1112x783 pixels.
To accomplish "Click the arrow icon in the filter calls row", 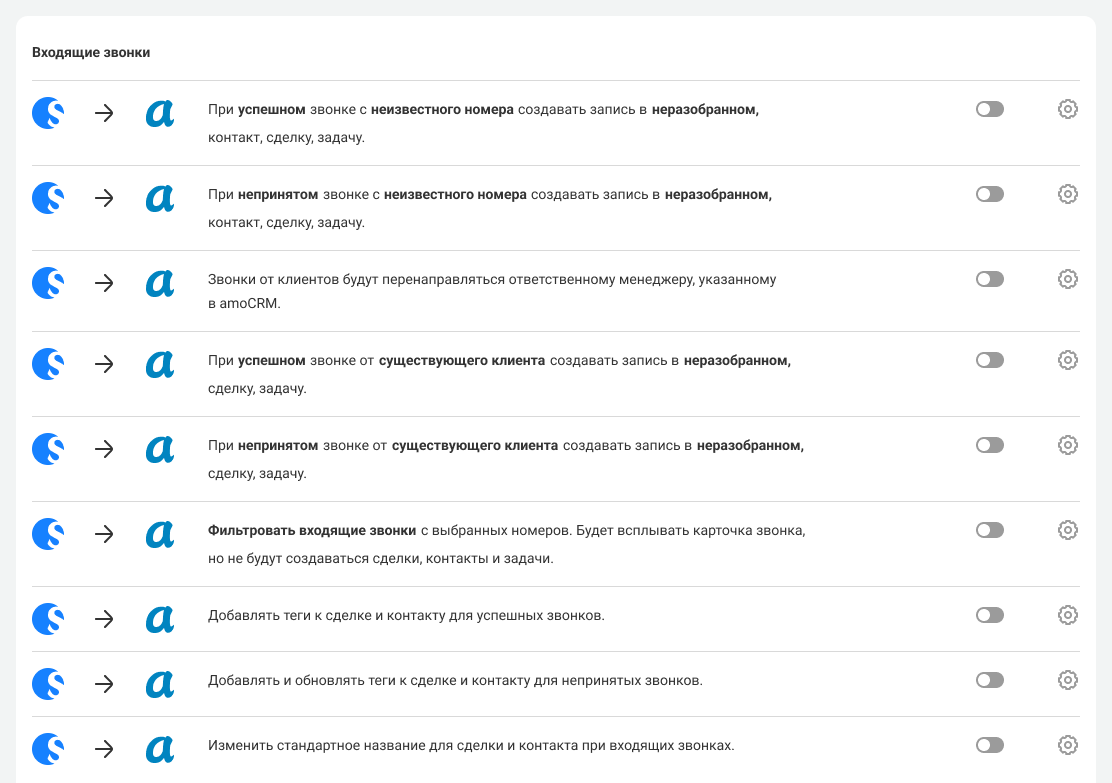I will point(104,534).
